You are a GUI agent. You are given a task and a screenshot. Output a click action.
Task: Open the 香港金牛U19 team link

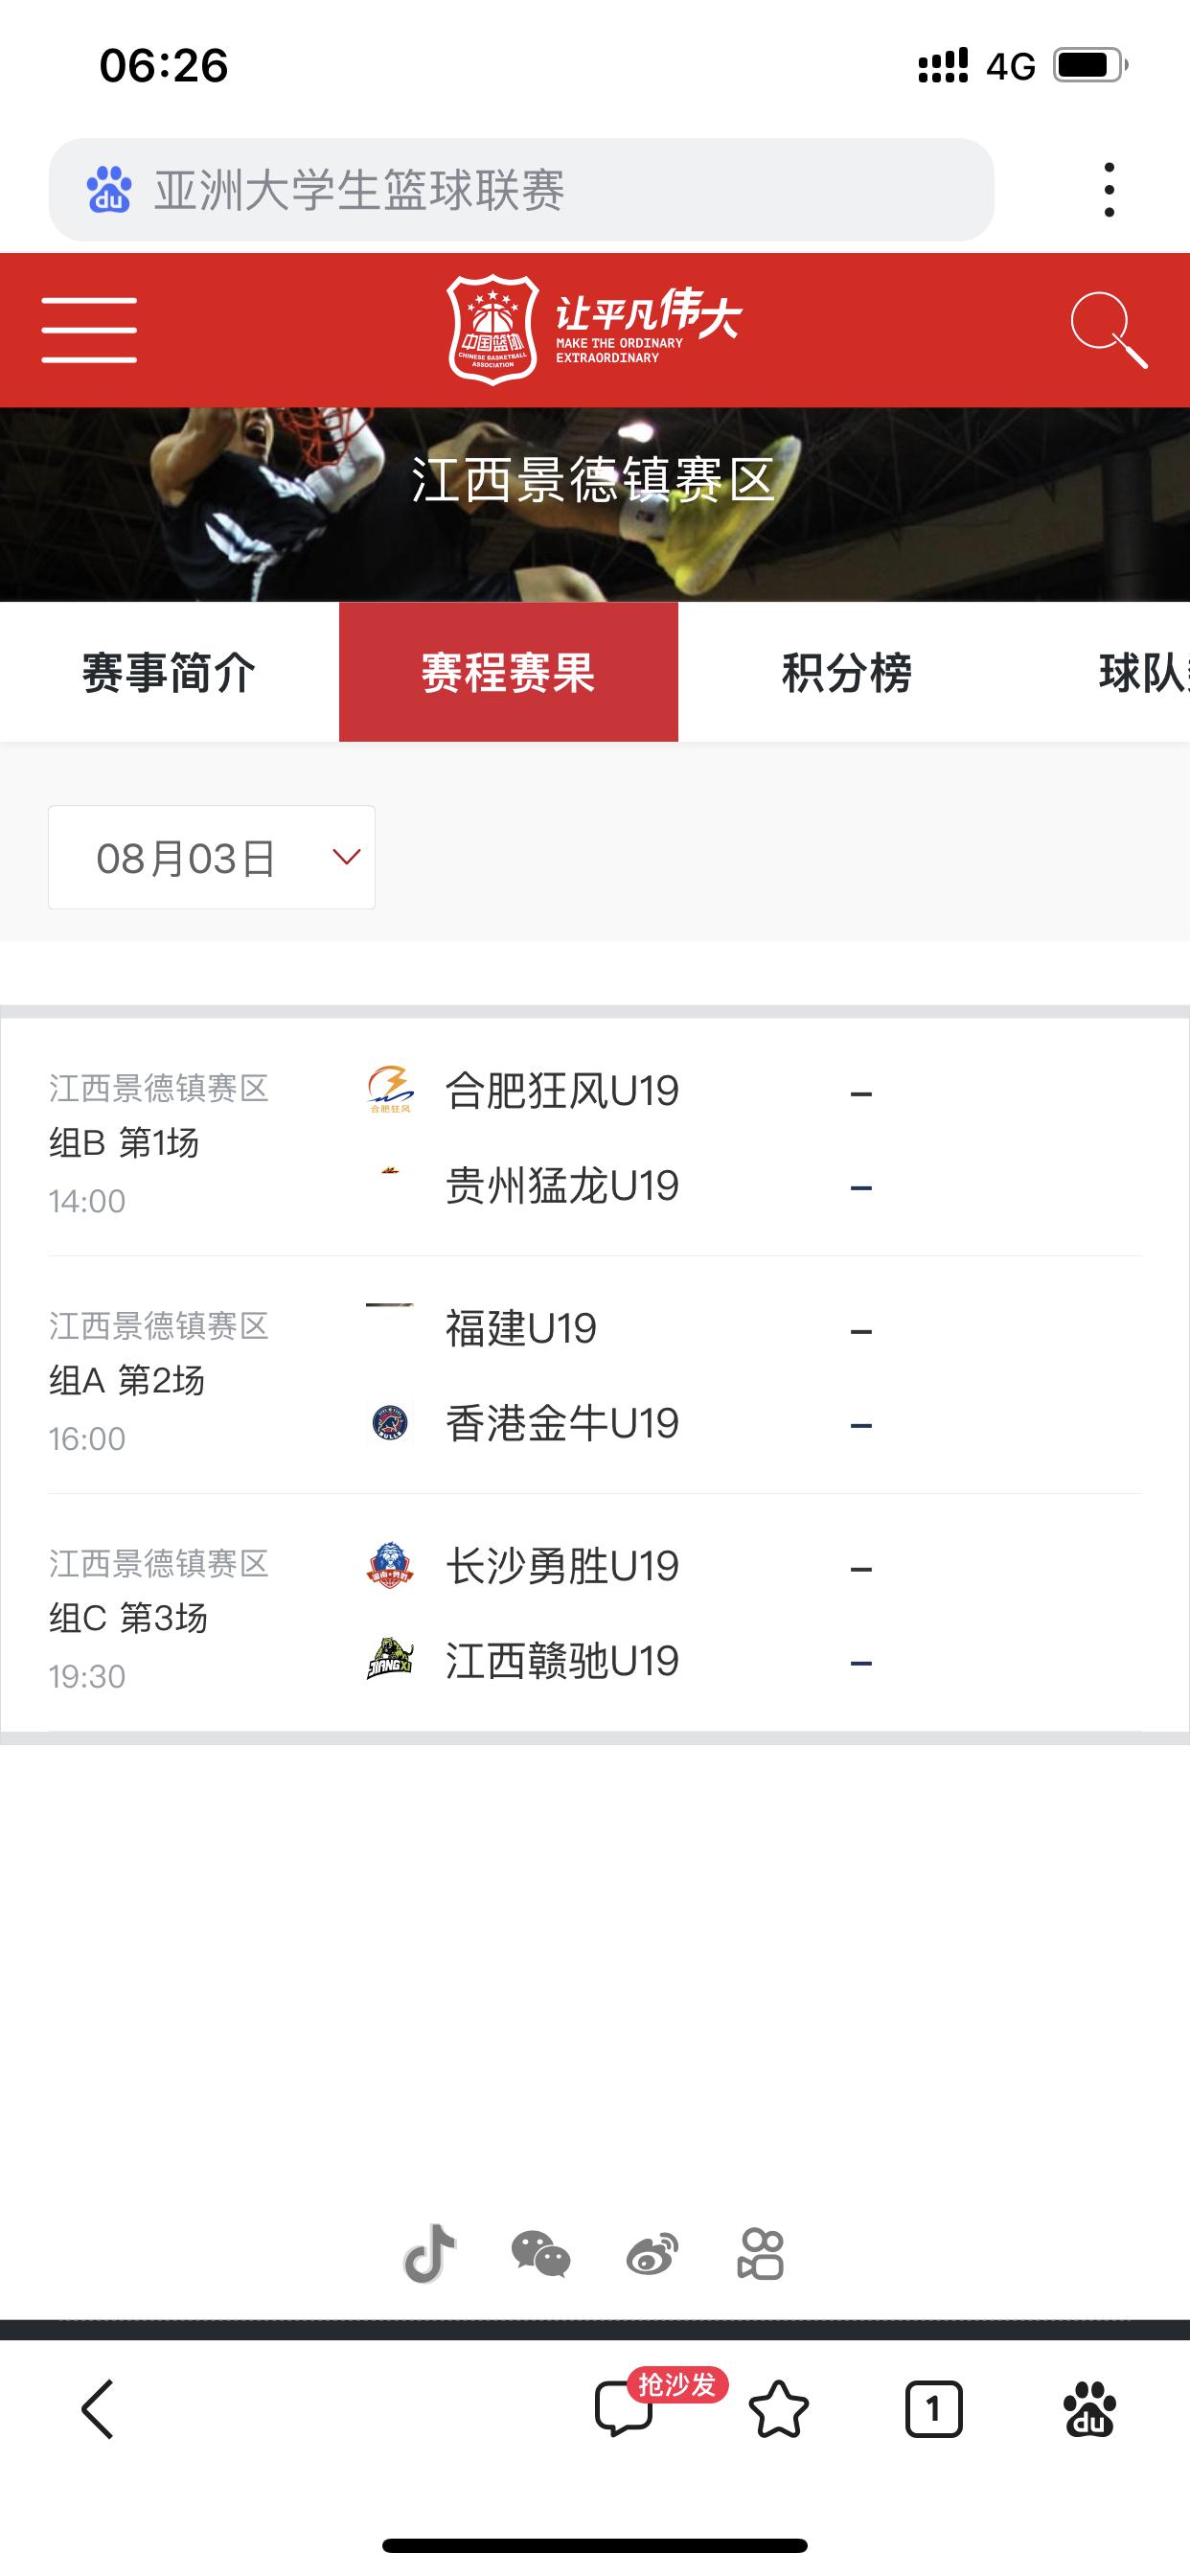(x=562, y=1423)
